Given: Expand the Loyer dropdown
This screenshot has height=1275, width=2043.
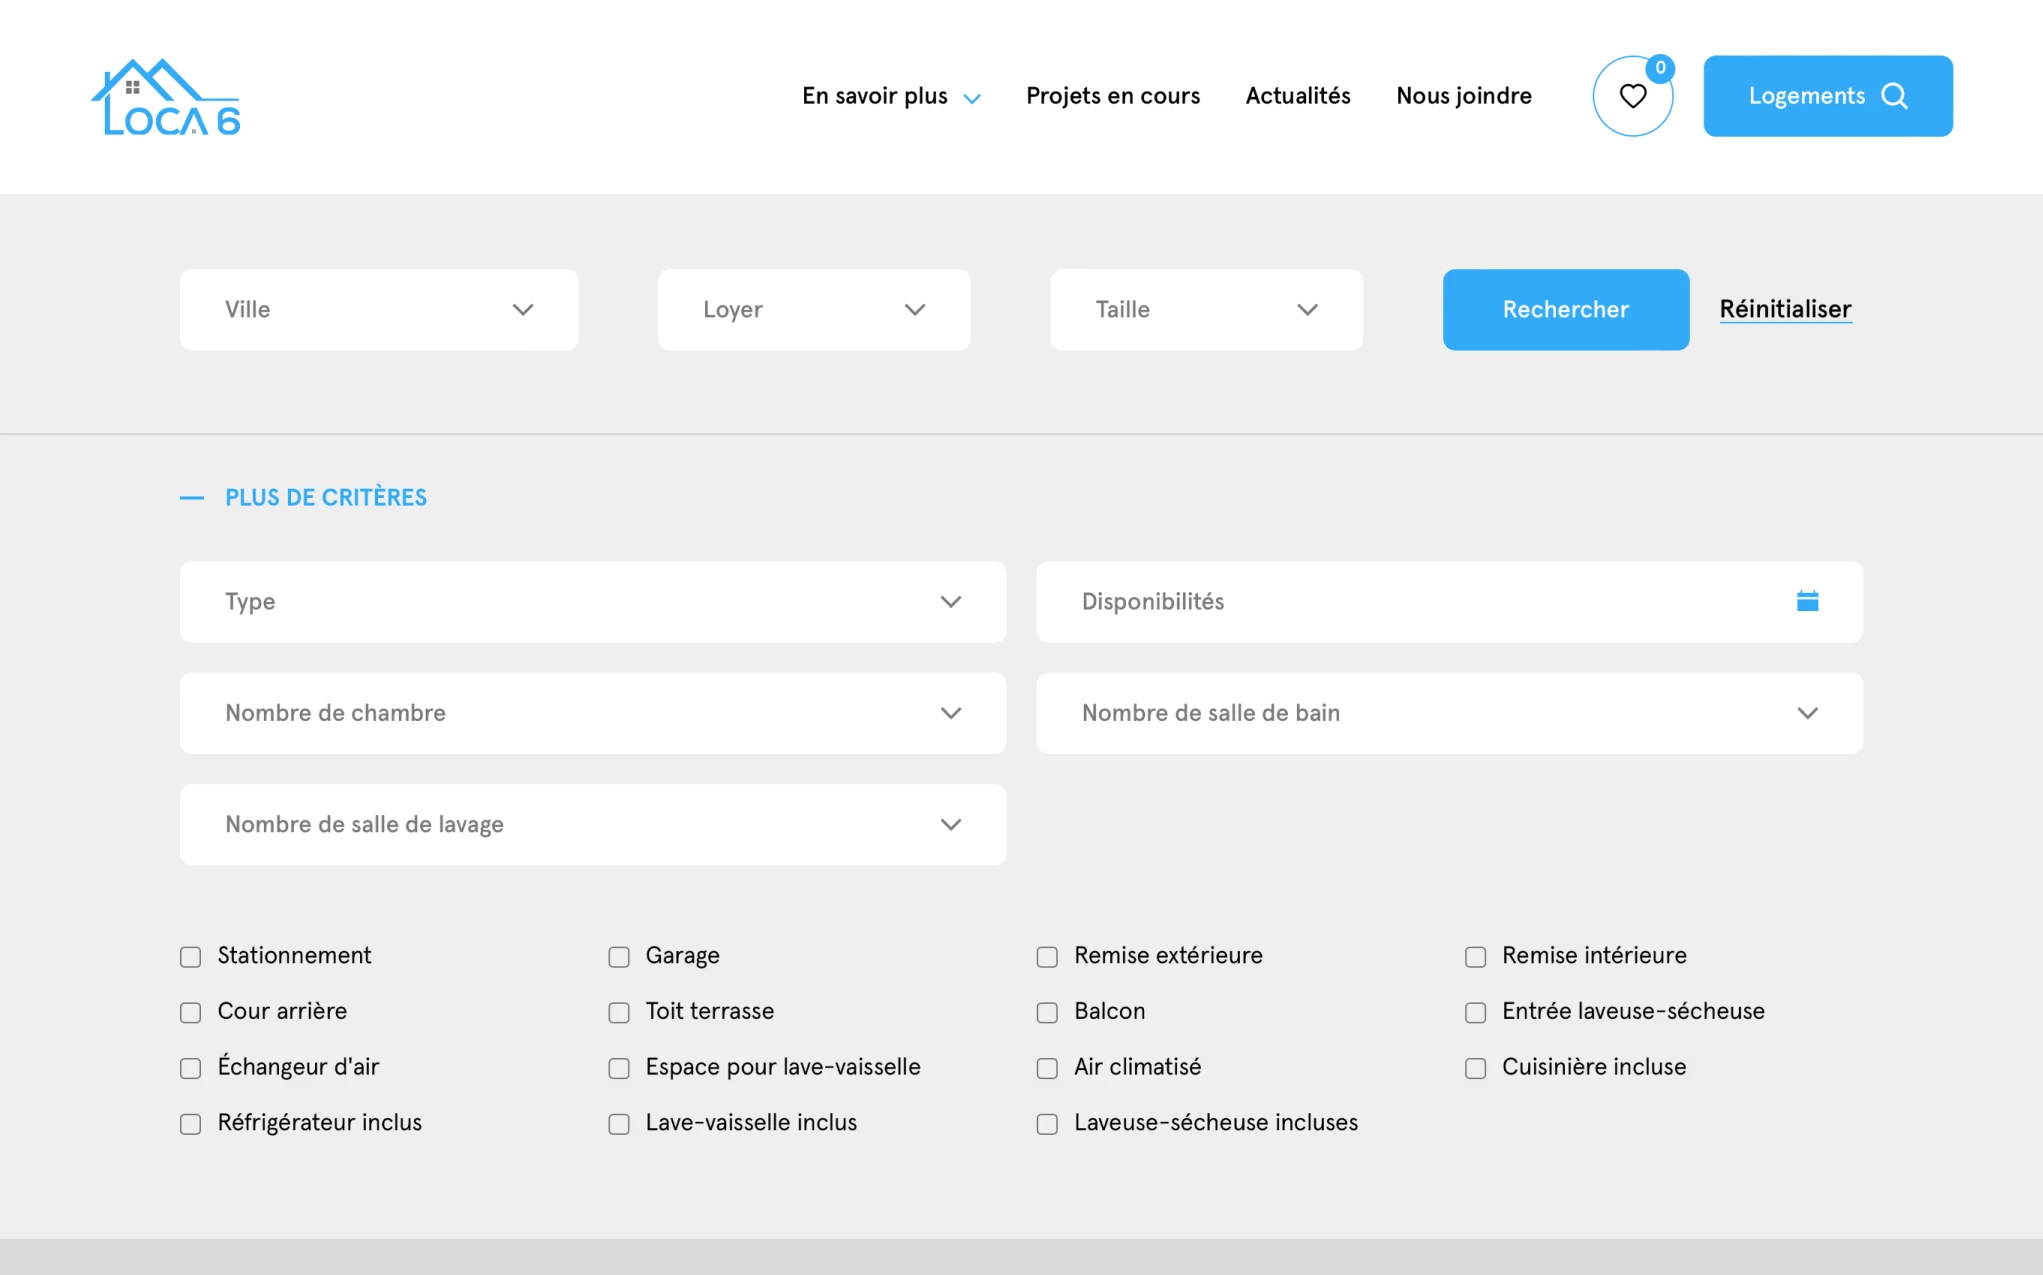Looking at the screenshot, I should [813, 309].
